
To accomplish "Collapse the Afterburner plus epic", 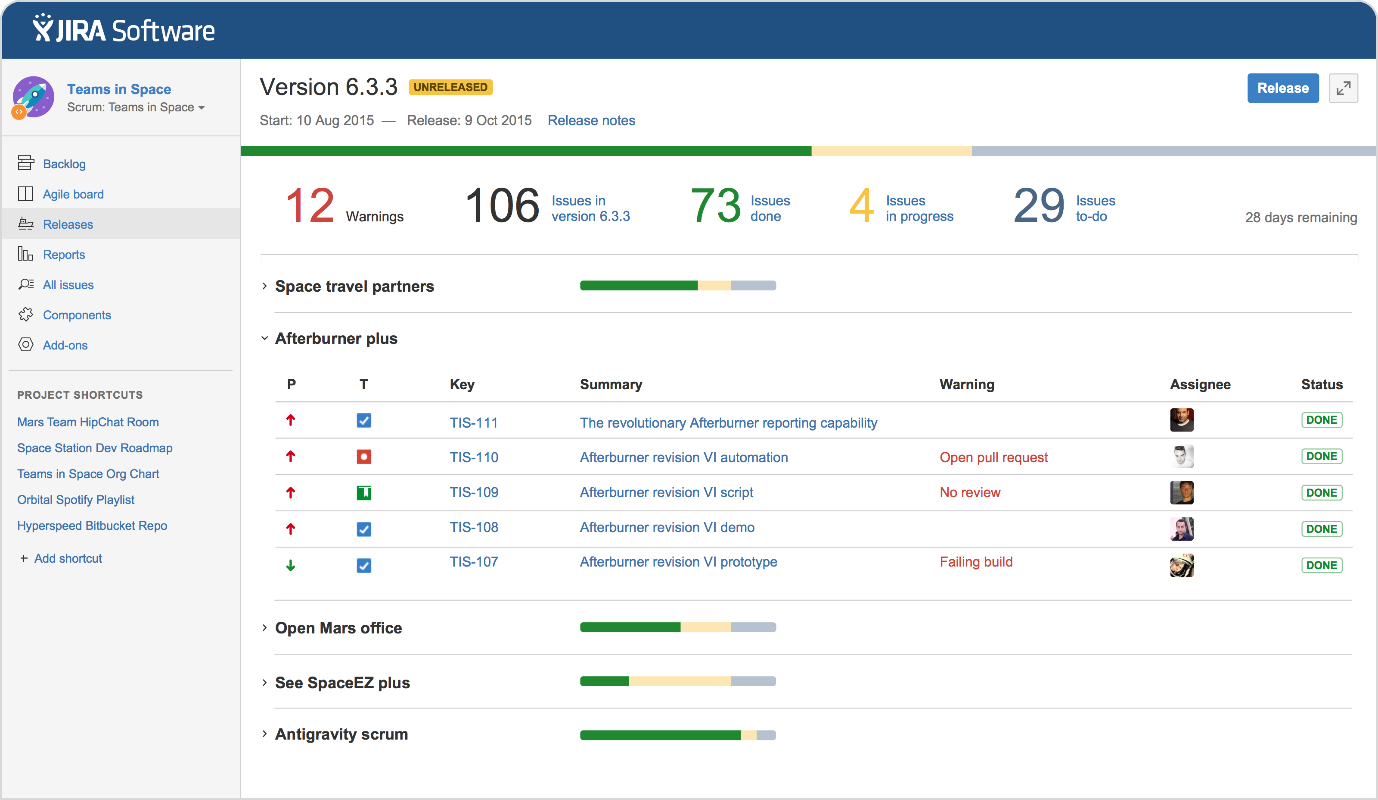I will 265,339.
